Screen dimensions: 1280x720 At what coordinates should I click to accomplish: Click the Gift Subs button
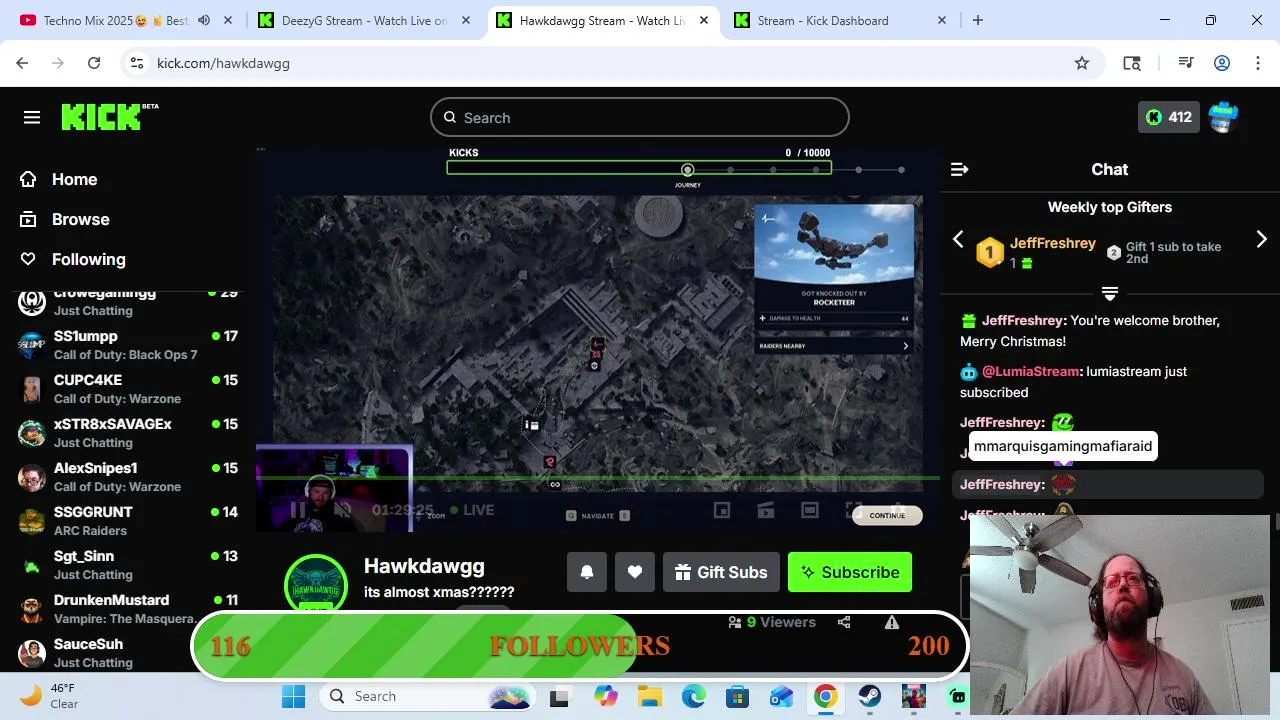tap(721, 572)
